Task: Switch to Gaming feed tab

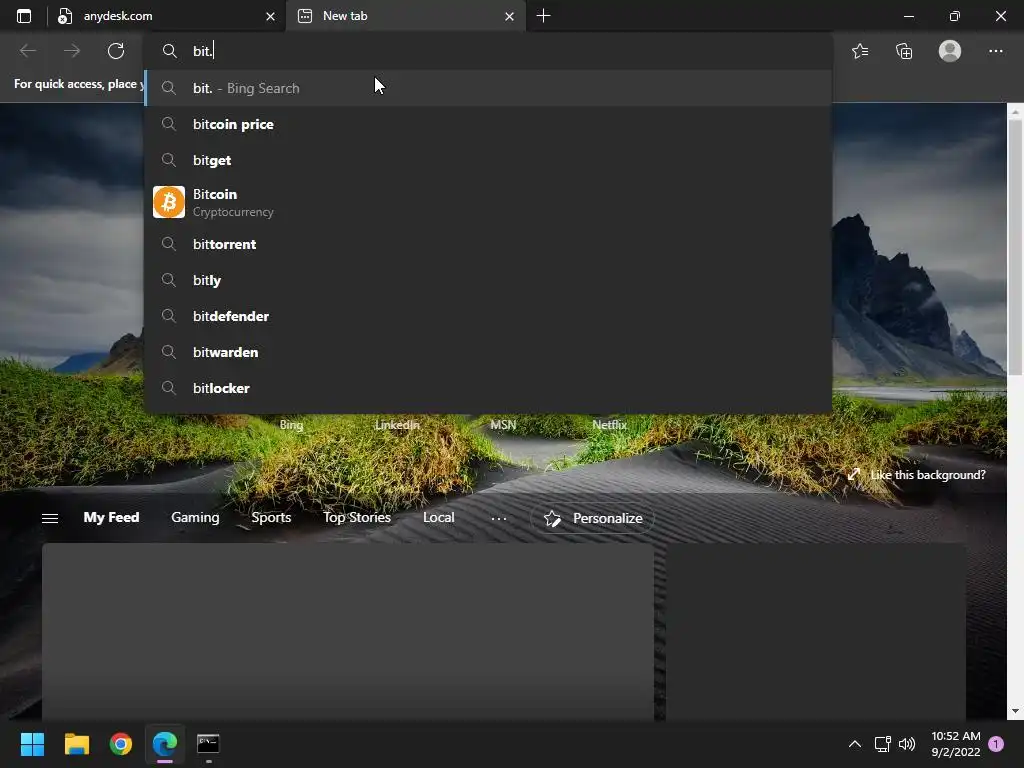Action: (x=195, y=517)
